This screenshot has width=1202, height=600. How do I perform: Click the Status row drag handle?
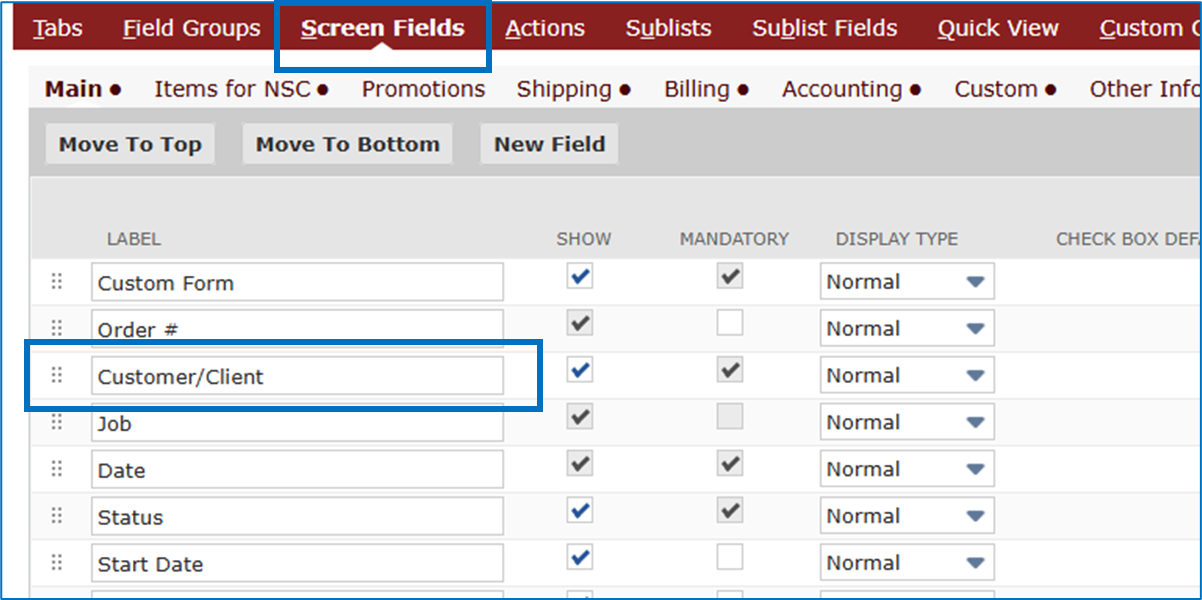(x=57, y=516)
